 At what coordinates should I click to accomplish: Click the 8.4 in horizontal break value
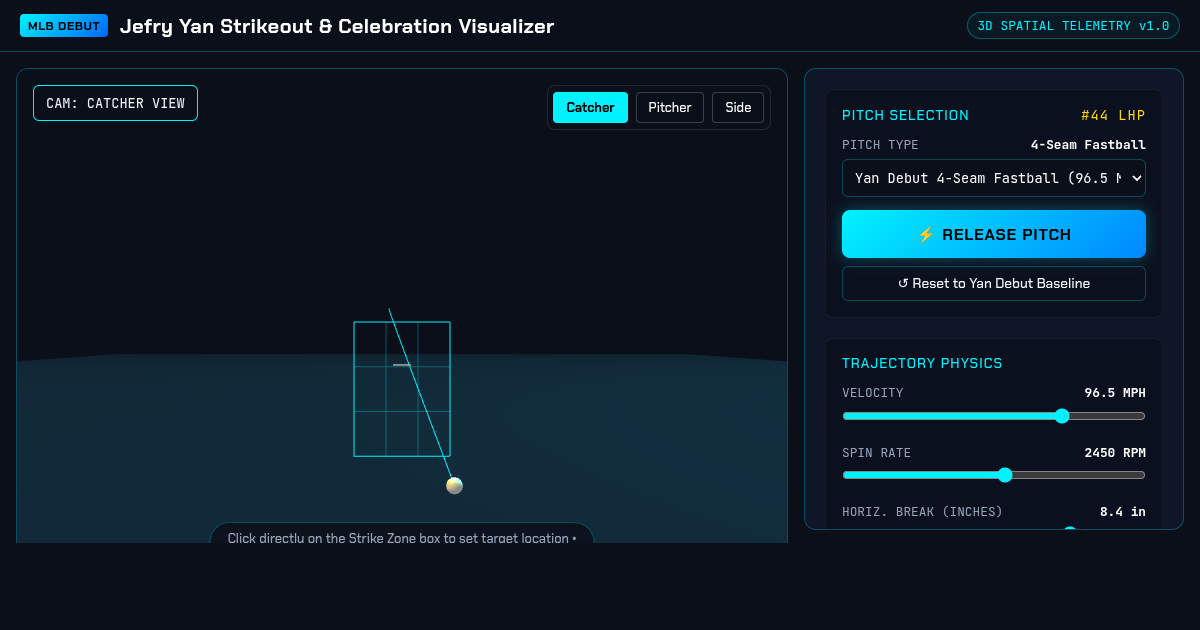(x=1123, y=511)
